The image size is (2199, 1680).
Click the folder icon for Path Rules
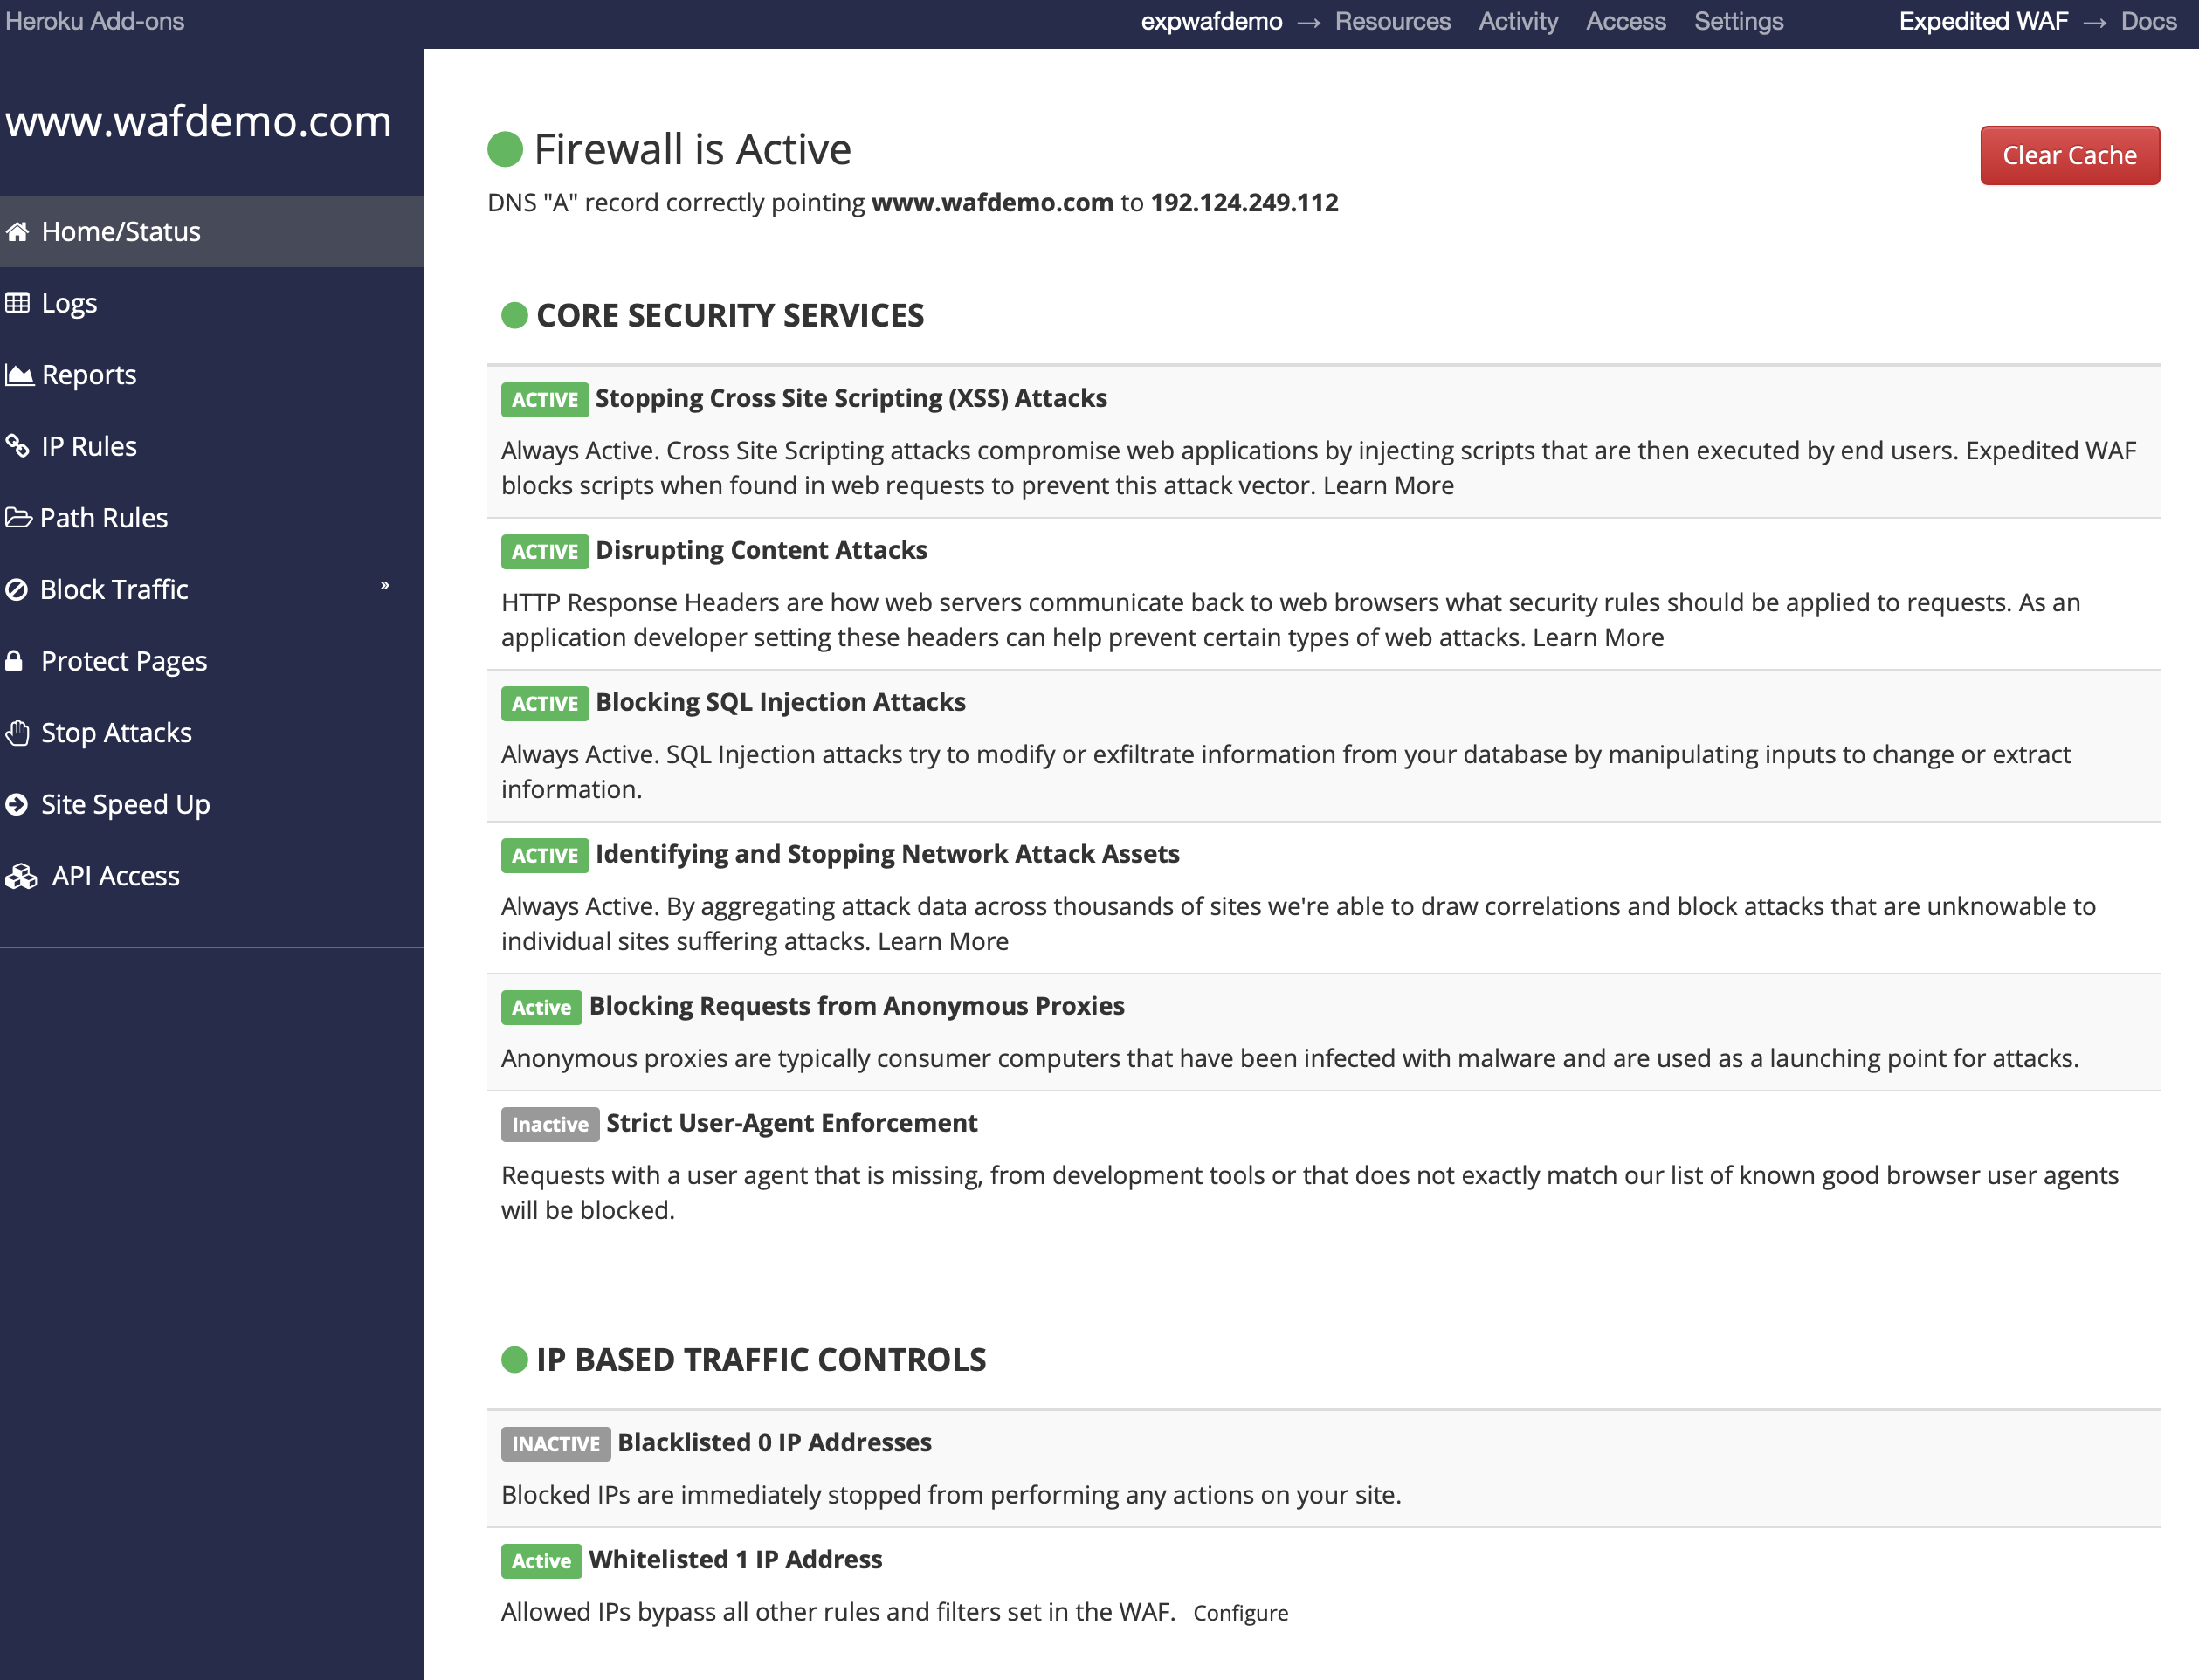pyautogui.click(x=18, y=518)
